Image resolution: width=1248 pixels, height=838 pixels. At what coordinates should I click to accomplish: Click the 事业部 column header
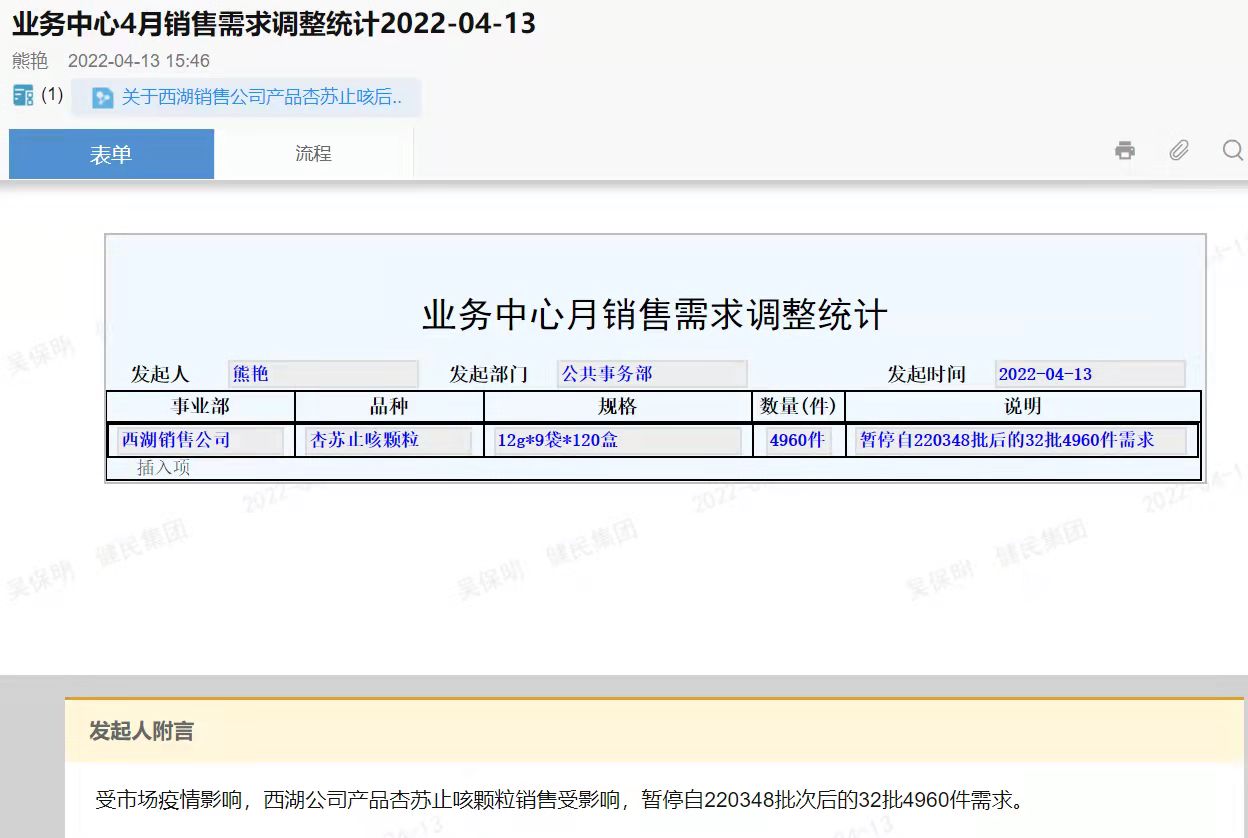200,407
